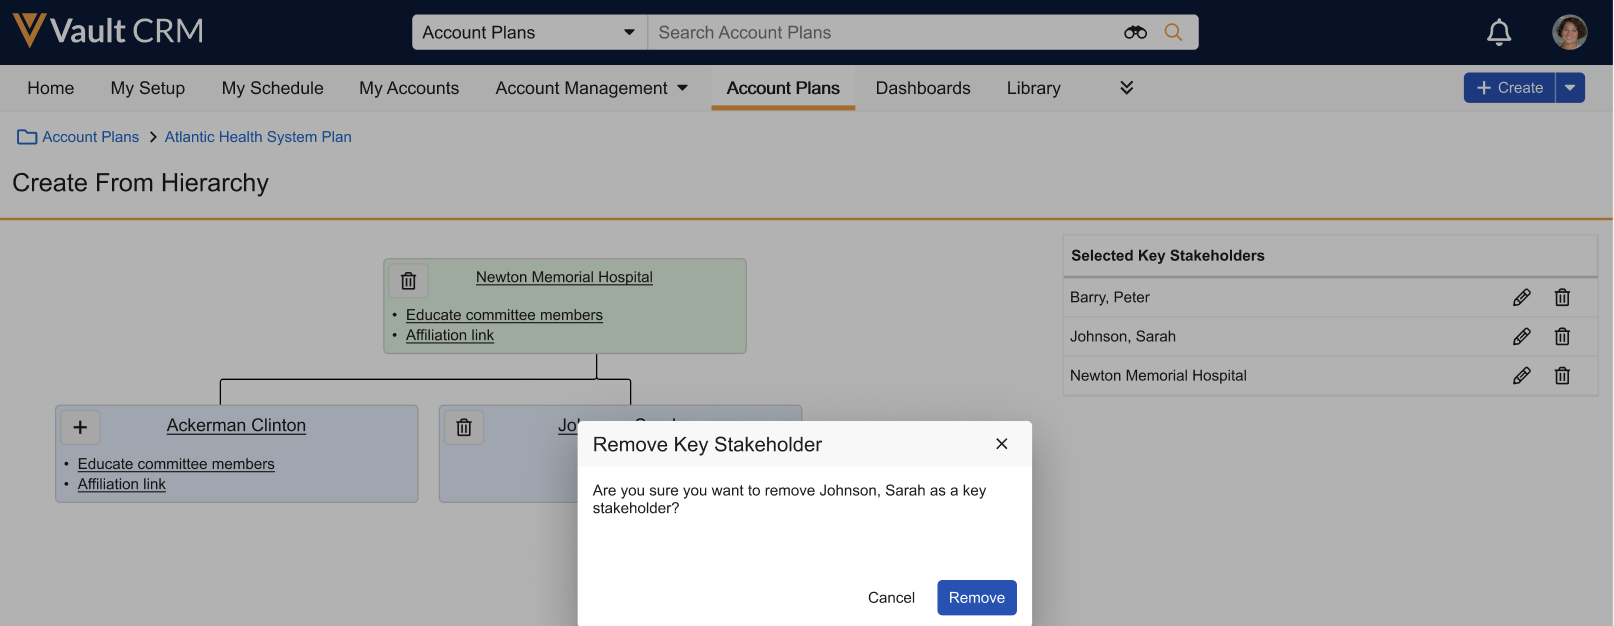Close the Remove Key Stakeholder dialog
Image resolution: width=1614 pixels, height=626 pixels.
pos(1001,444)
